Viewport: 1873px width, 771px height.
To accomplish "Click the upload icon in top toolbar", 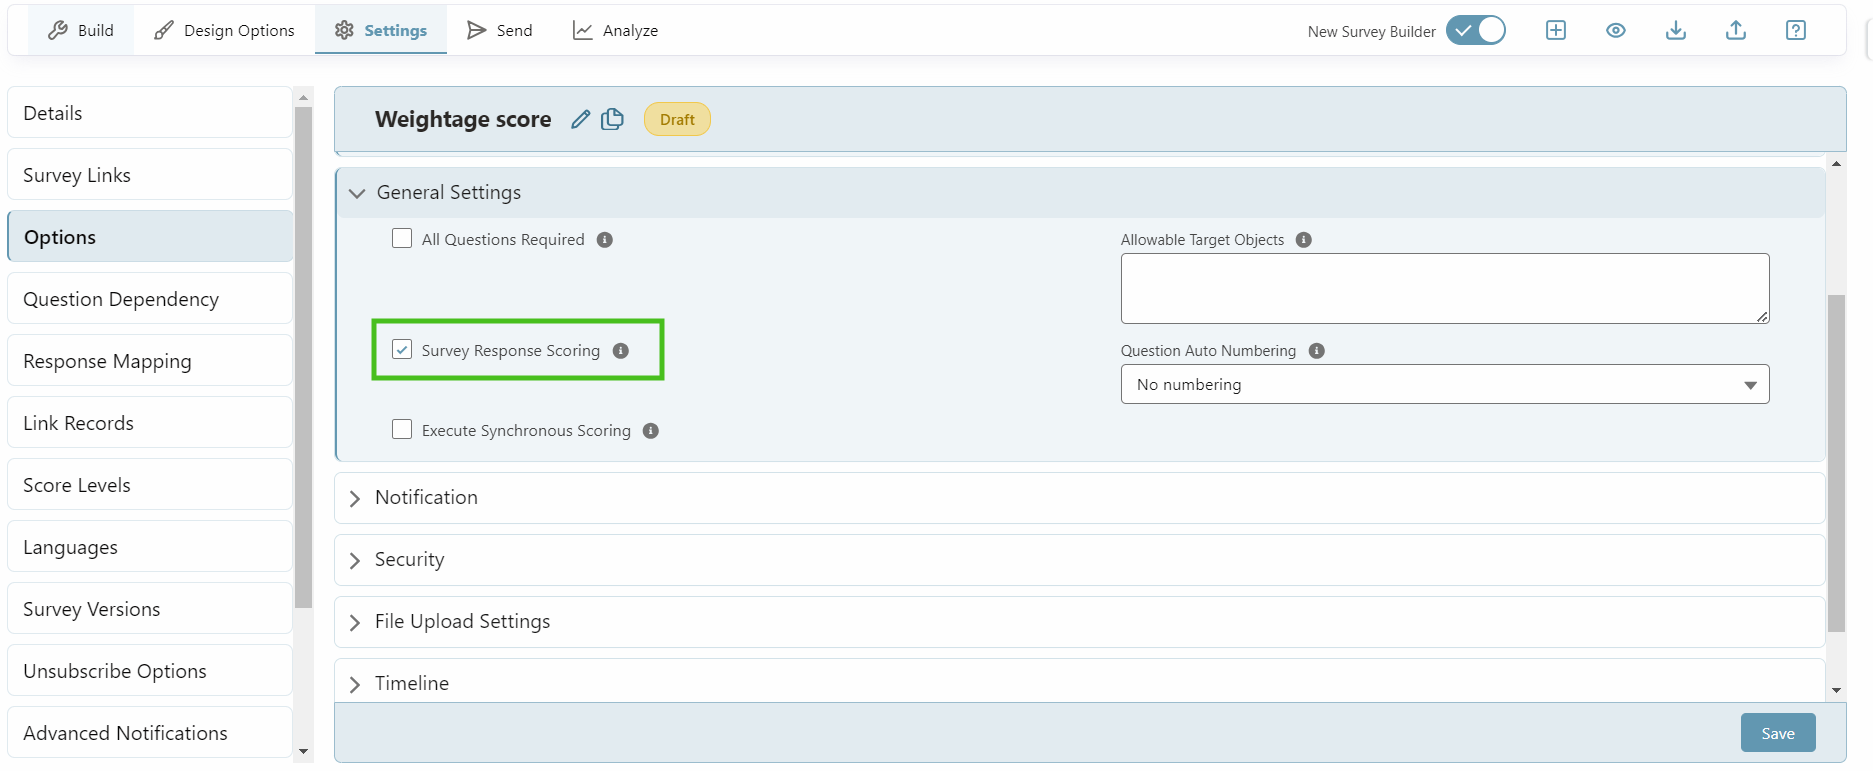I will [1736, 30].
